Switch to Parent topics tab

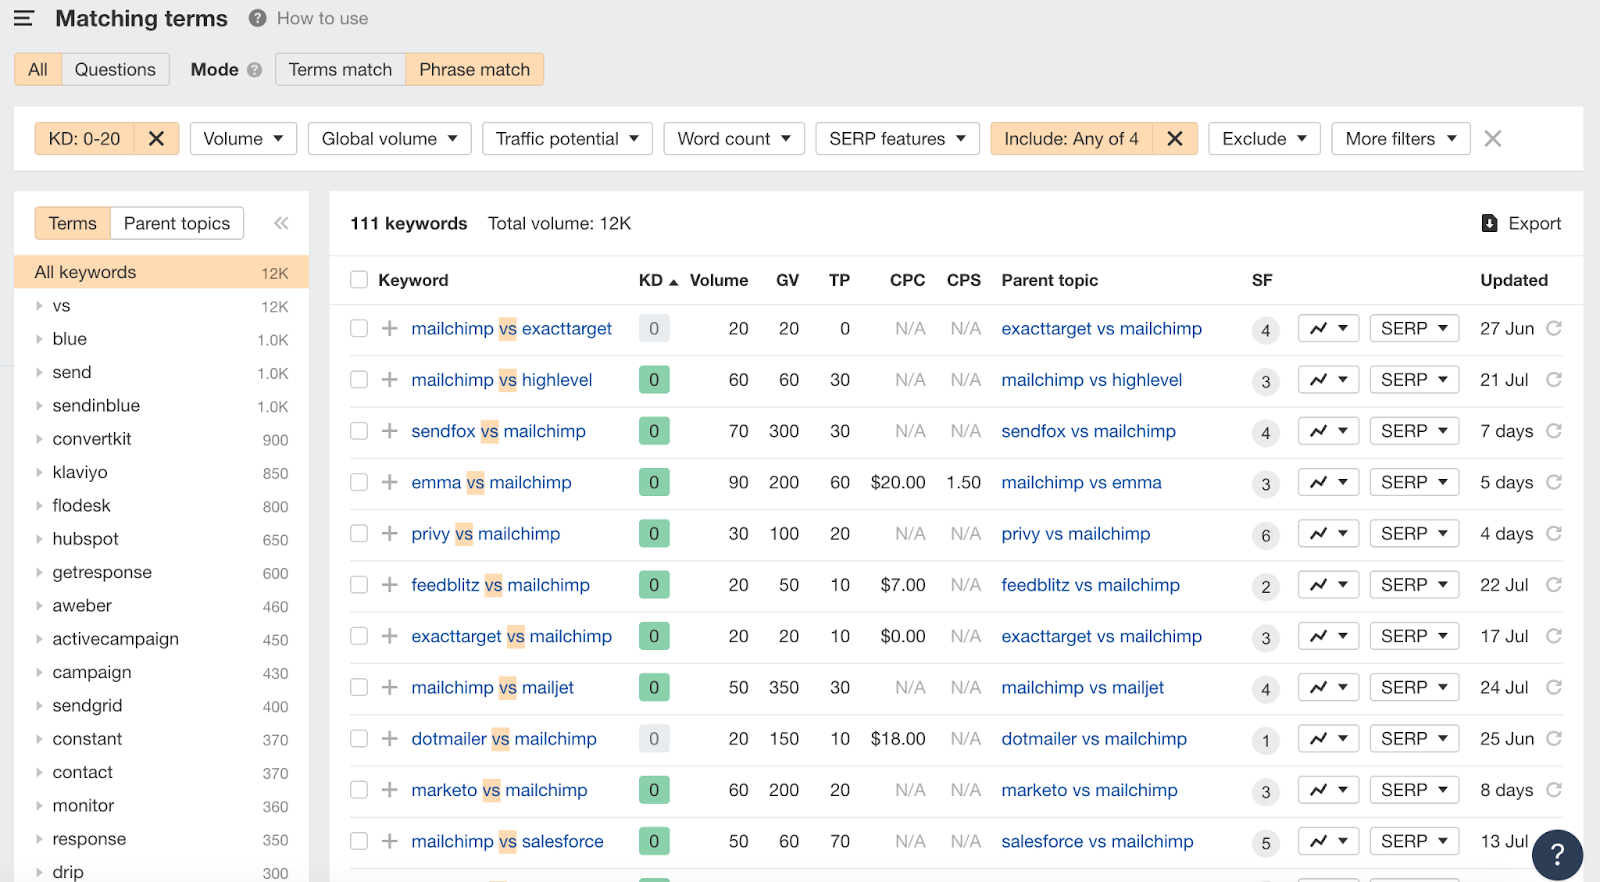(177, 223)
